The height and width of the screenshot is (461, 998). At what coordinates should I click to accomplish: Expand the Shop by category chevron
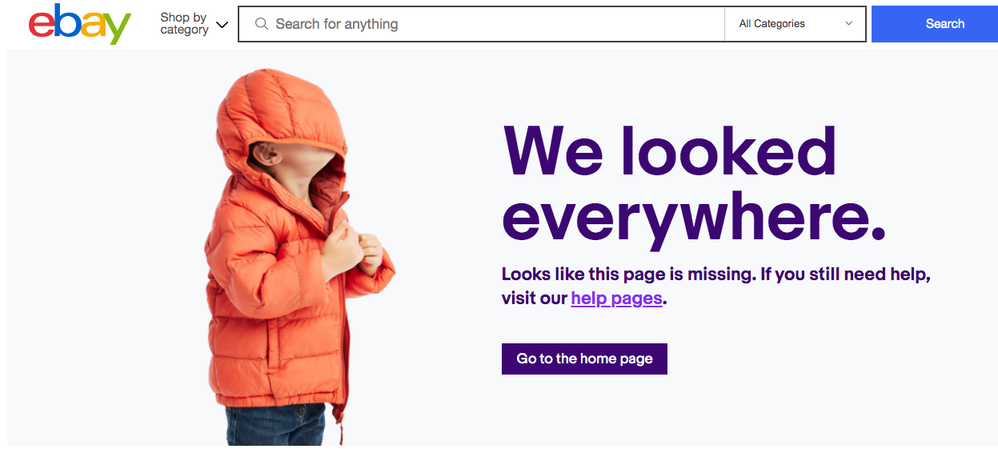pos(222,24)
